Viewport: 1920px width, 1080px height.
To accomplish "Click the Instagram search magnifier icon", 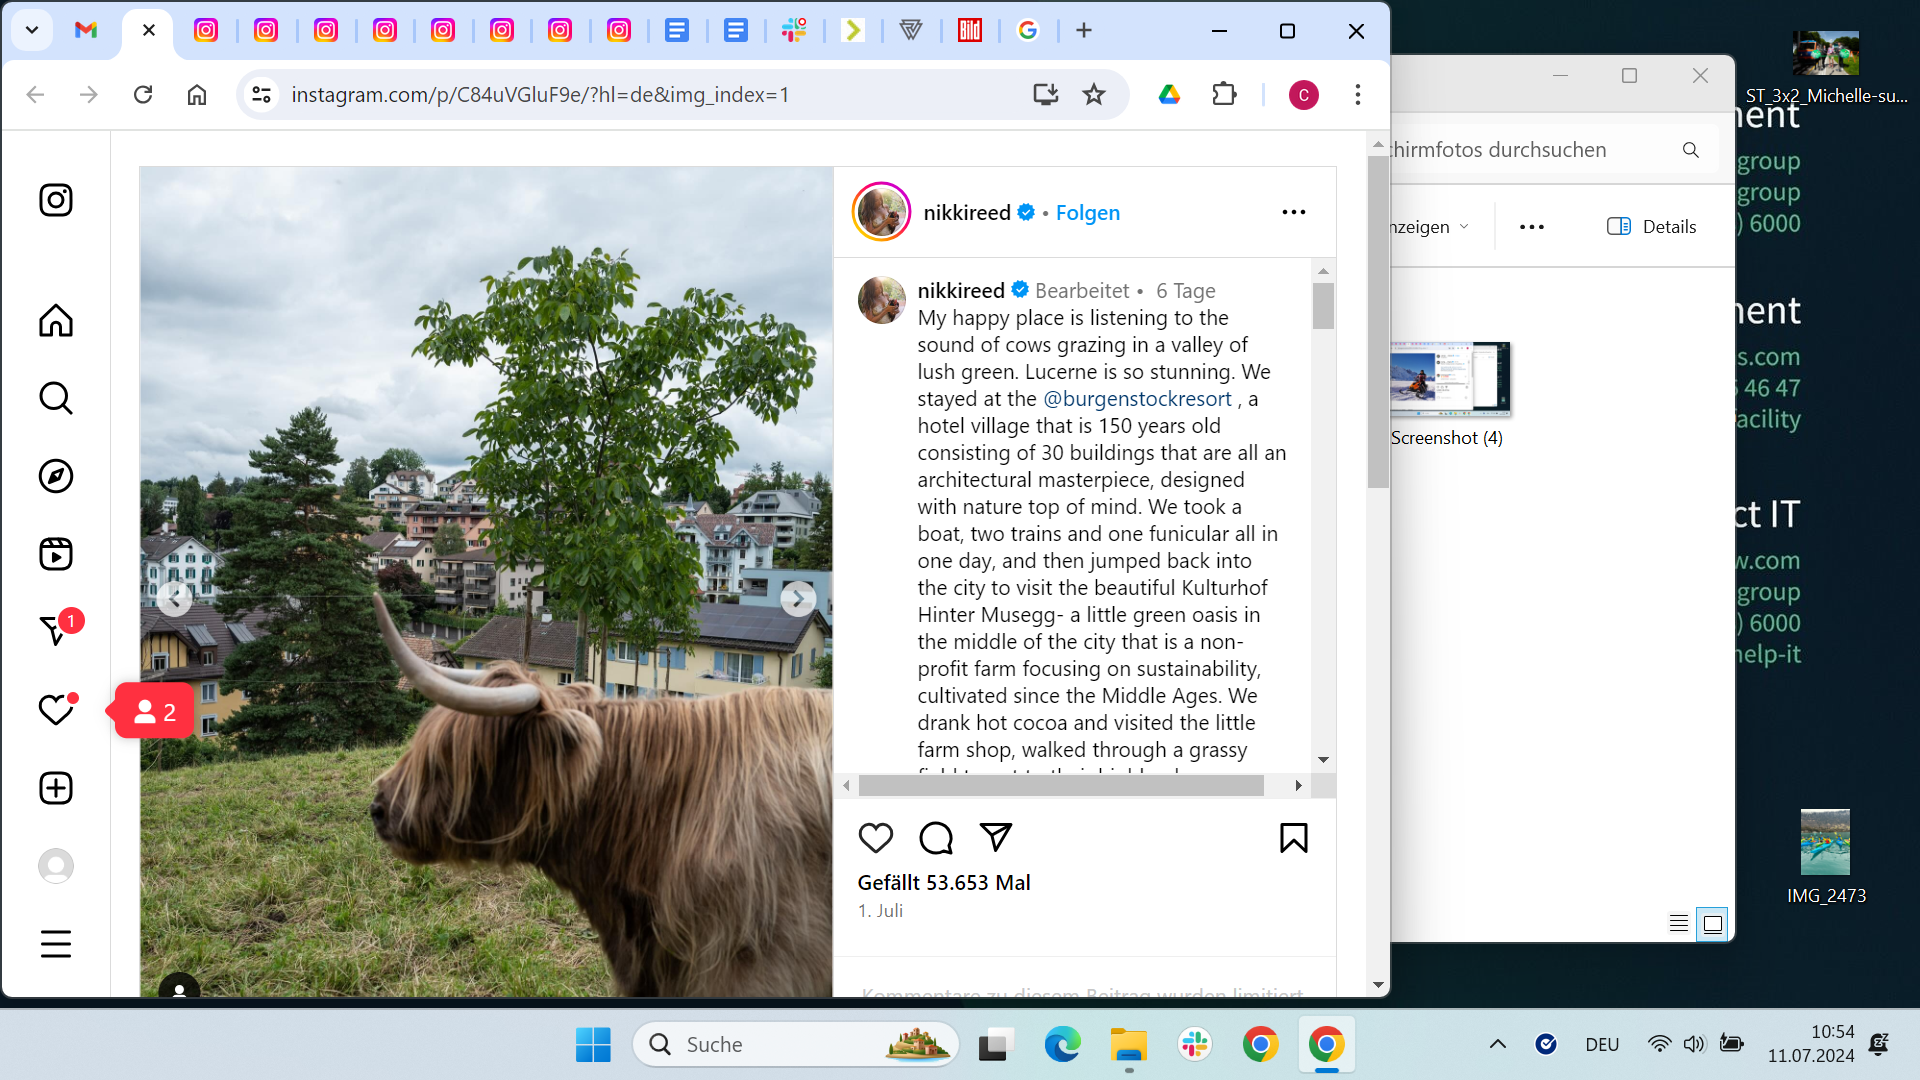I will click(56, 398).
